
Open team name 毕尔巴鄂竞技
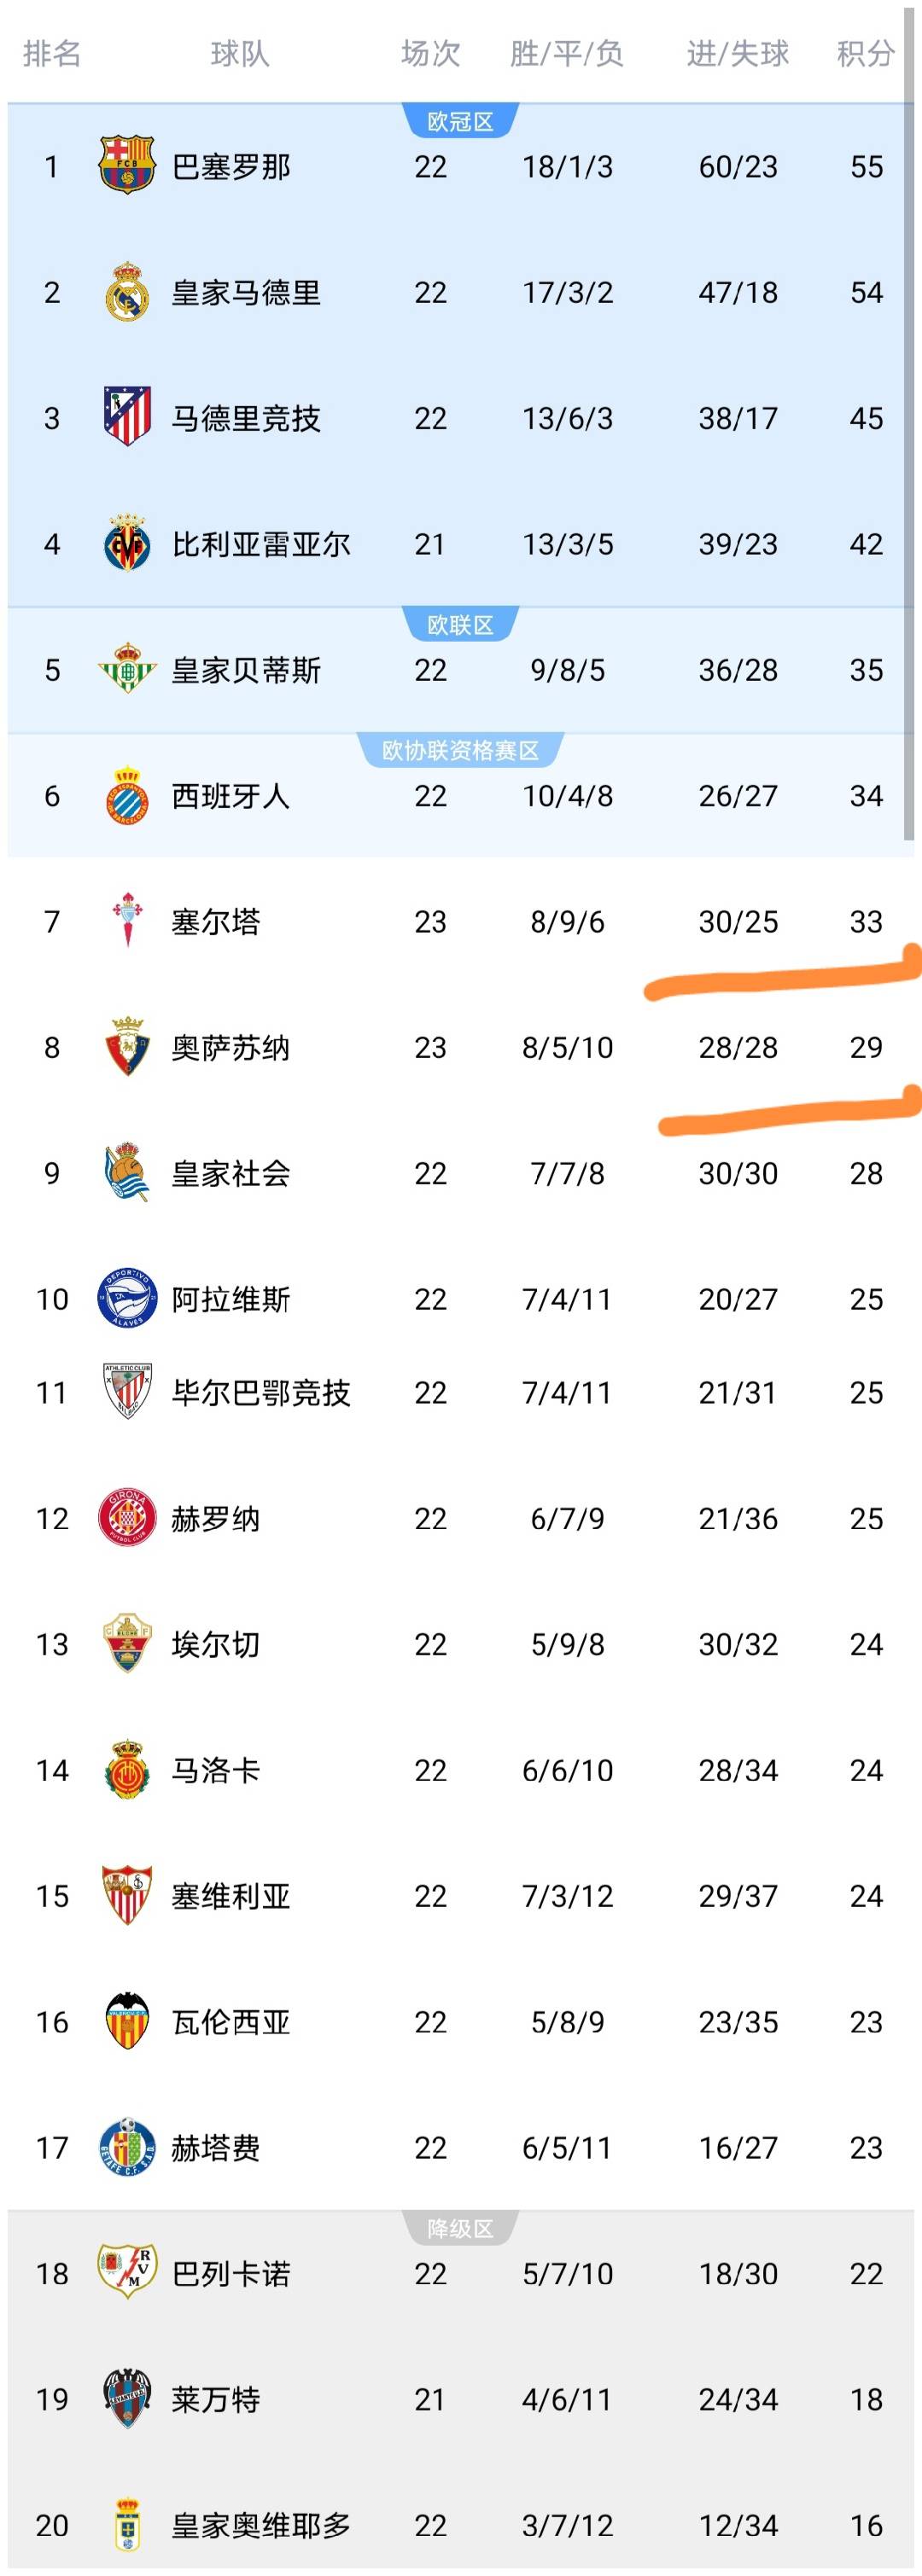261,1393
